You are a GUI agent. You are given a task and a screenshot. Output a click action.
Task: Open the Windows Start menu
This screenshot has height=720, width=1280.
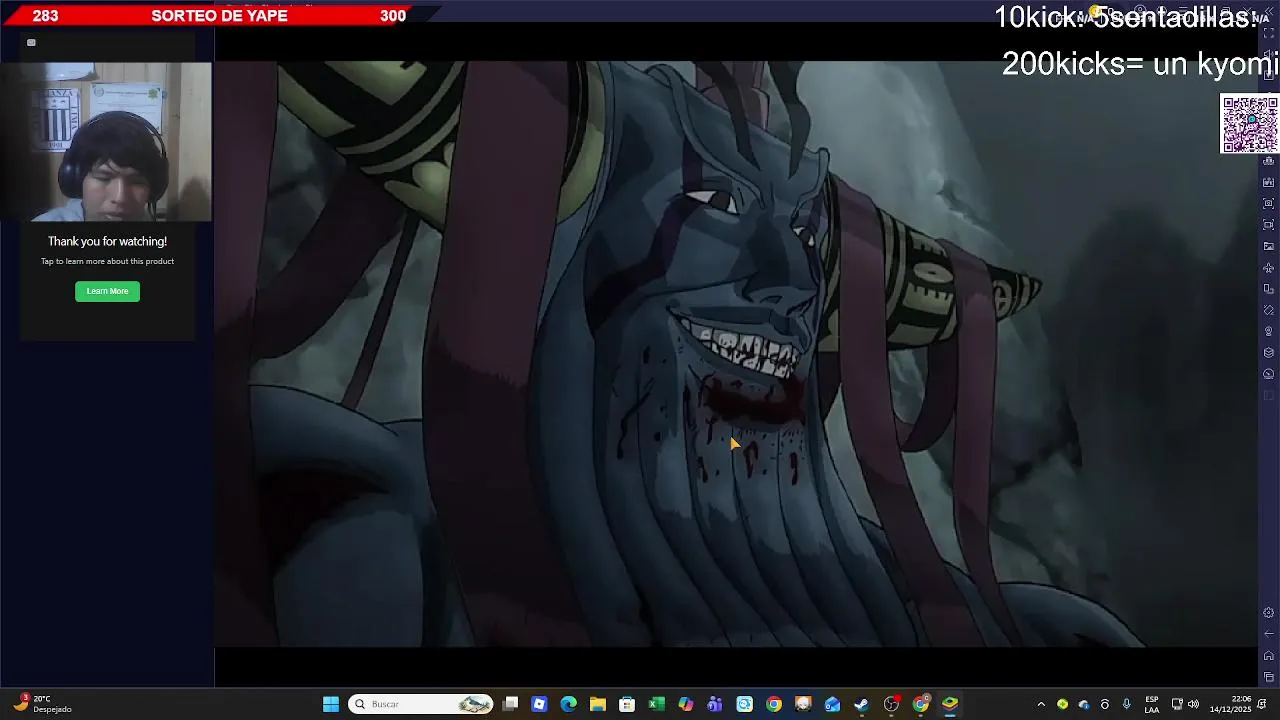click(331, 704)
